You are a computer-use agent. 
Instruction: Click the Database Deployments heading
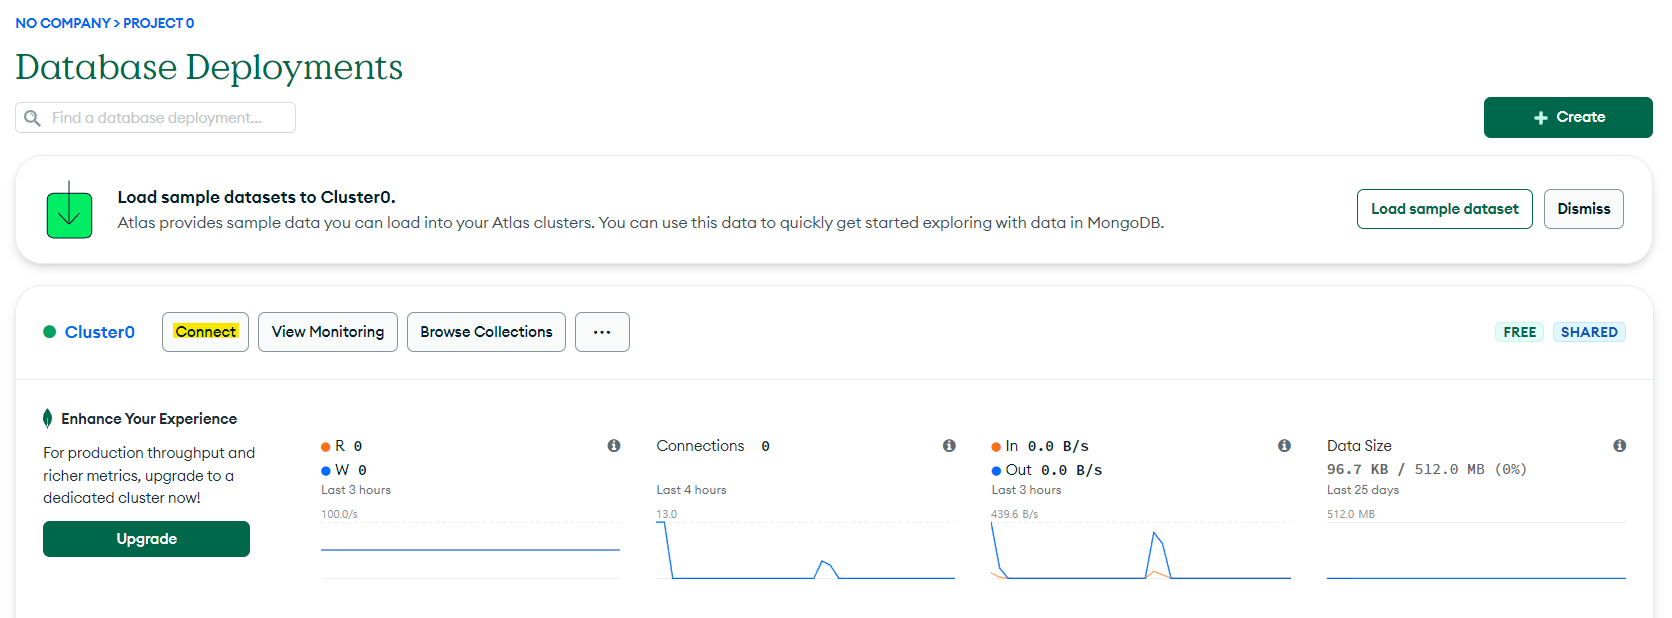209,67
